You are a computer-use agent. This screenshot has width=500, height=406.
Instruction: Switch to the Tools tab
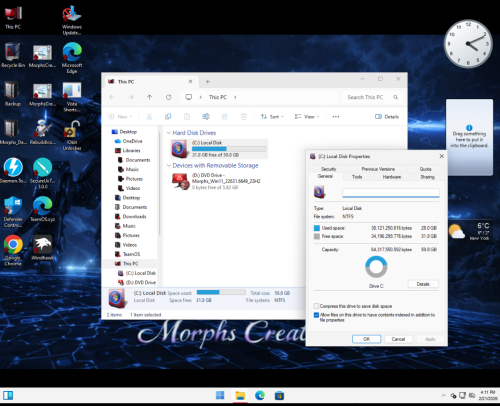click(x=357, y=177)
